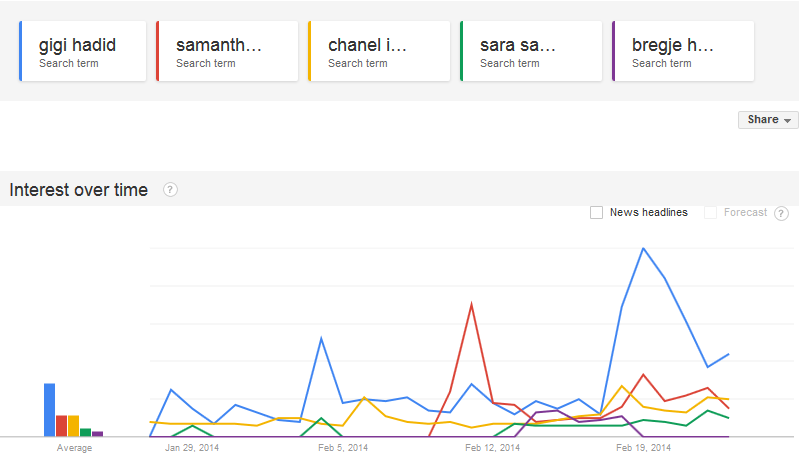
Task: Select the yellow chanel i... search term card
Action: coord(379,52)
